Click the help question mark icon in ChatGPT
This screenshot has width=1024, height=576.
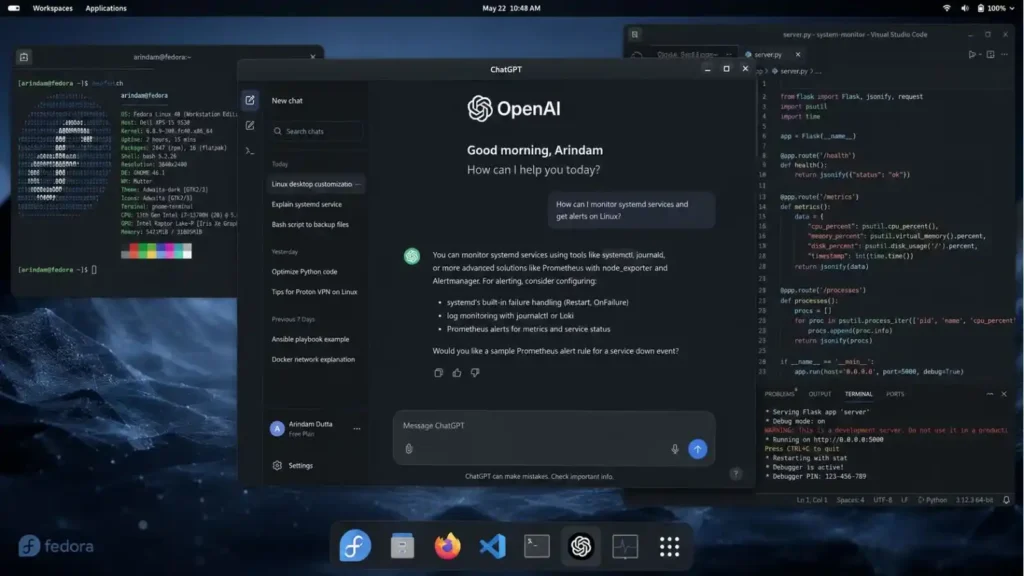coord(735,474)
